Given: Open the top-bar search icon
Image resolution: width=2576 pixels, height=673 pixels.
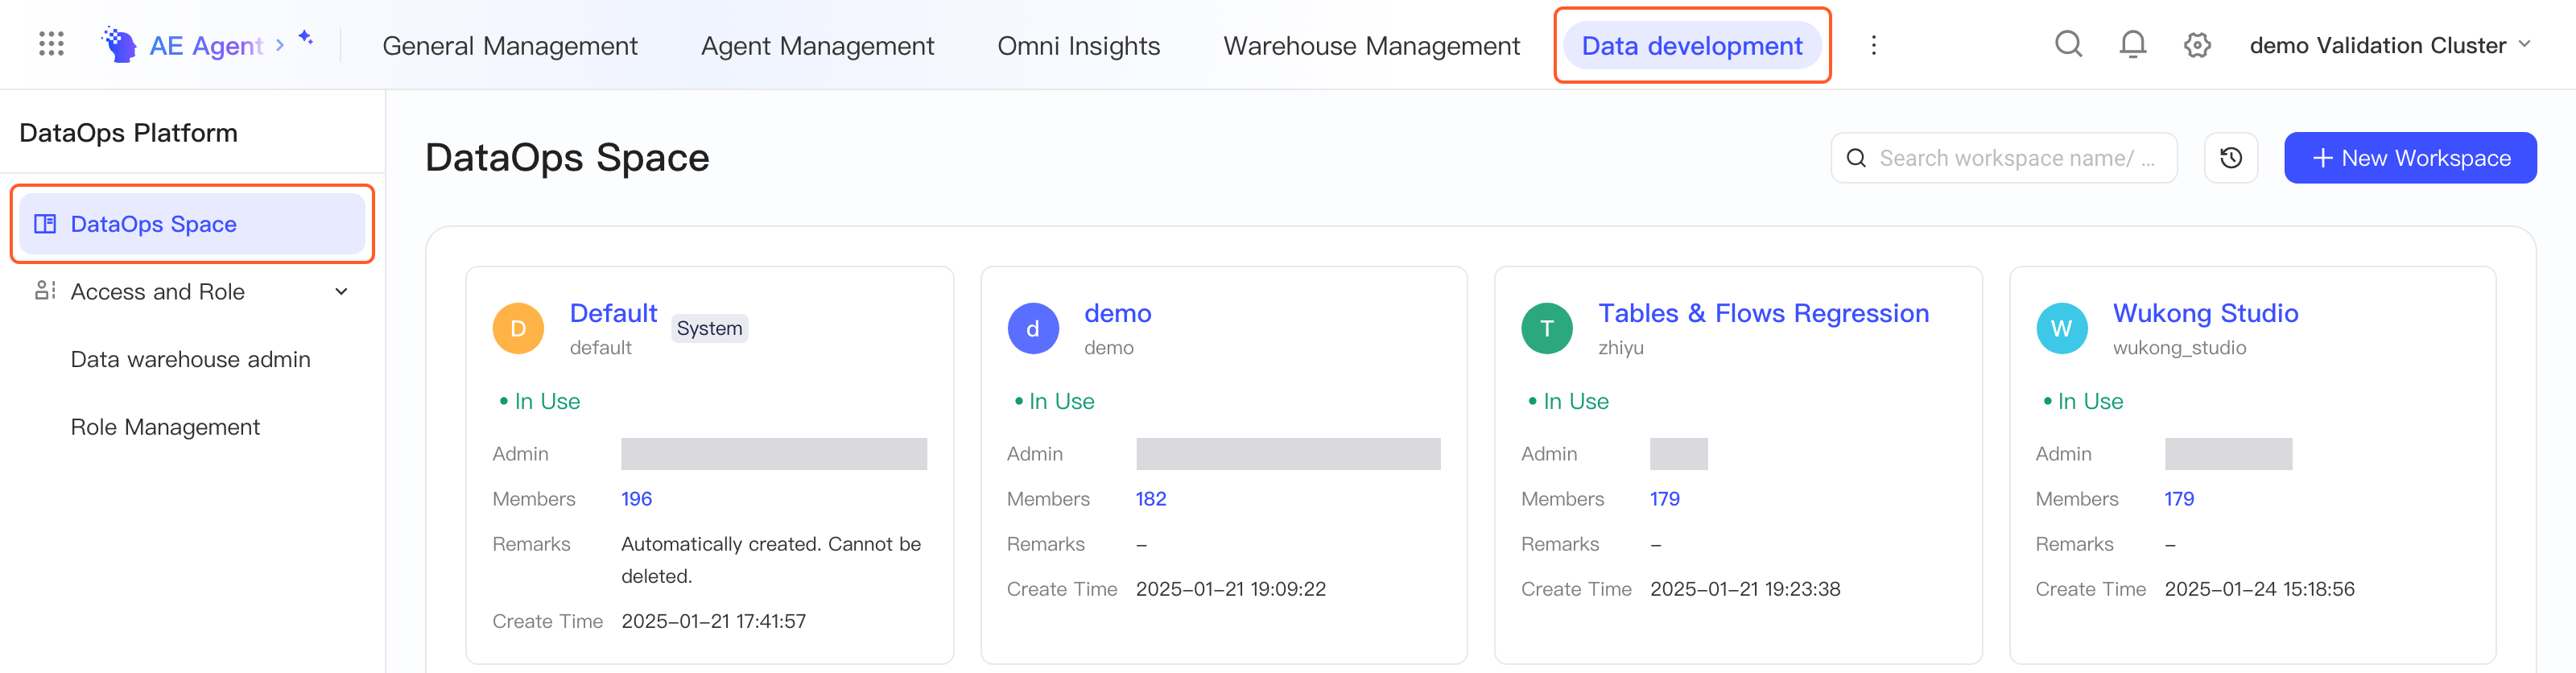Looking at the screenshot, I should tap(2068, 45).
